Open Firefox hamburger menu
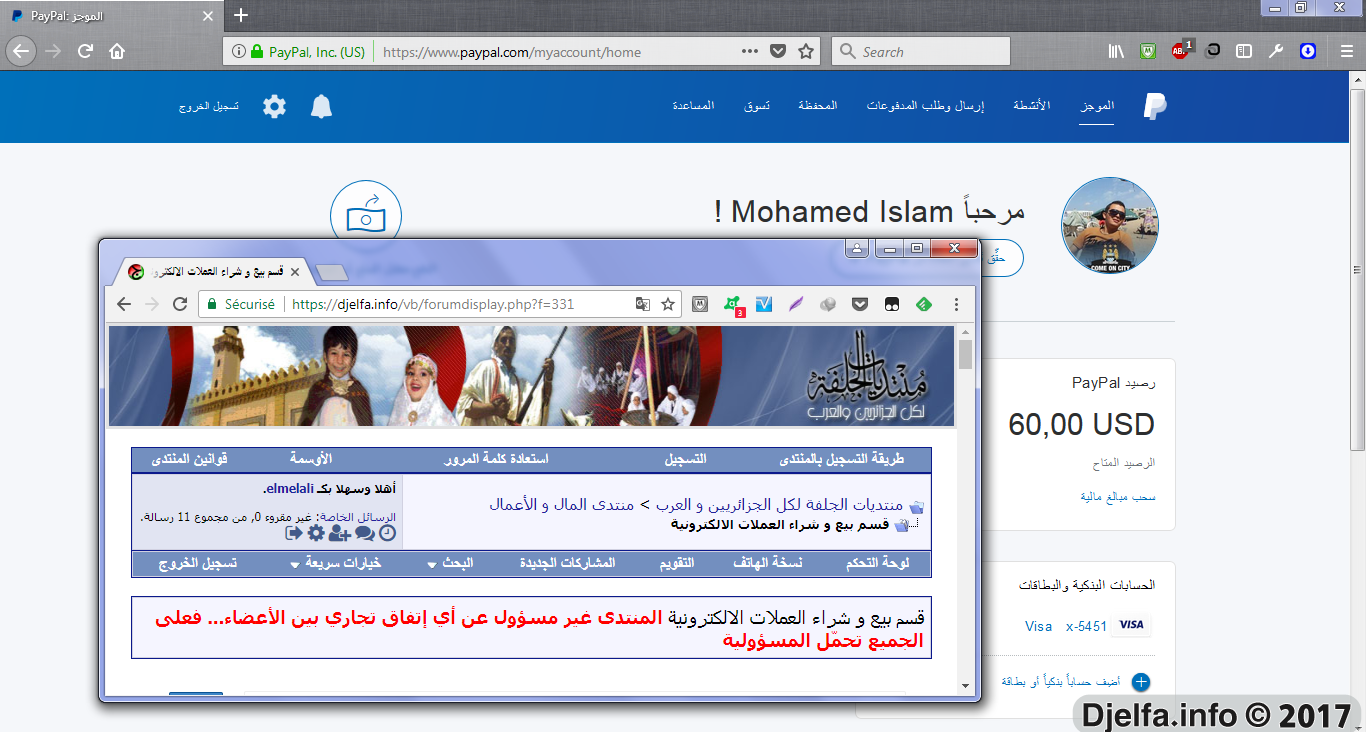 [1346, 52]
